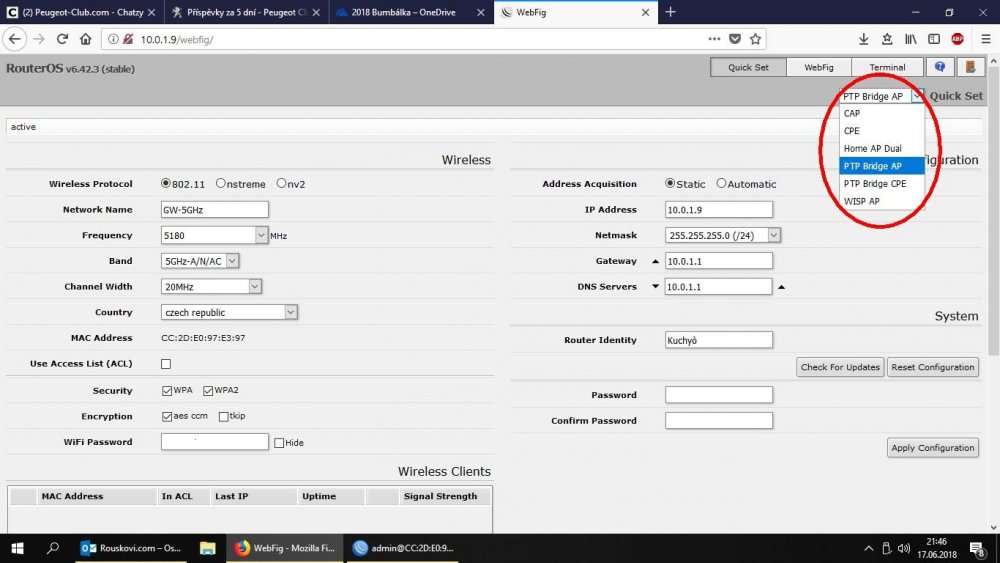Click the Quick Set button
Screen dimensions: 1000x563
(x=748, y=67)
